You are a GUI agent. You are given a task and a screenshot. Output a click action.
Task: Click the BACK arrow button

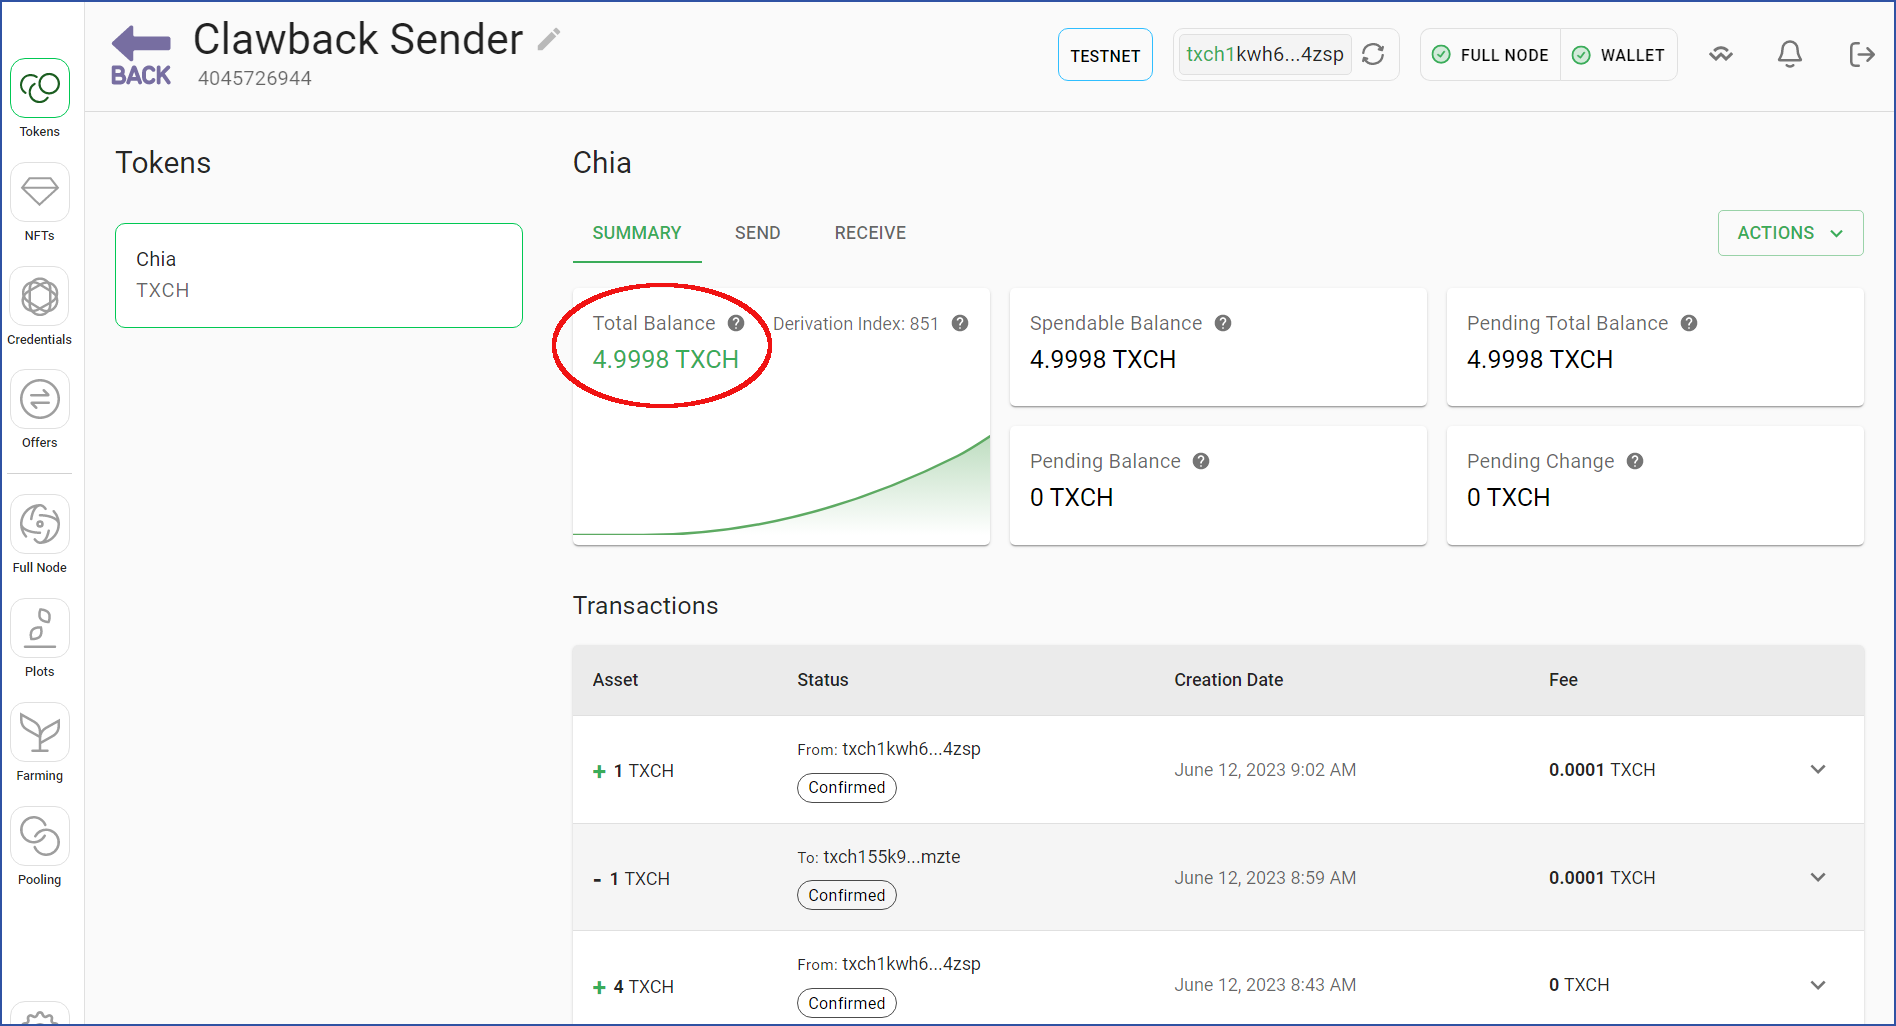click(x=141, y=56)
